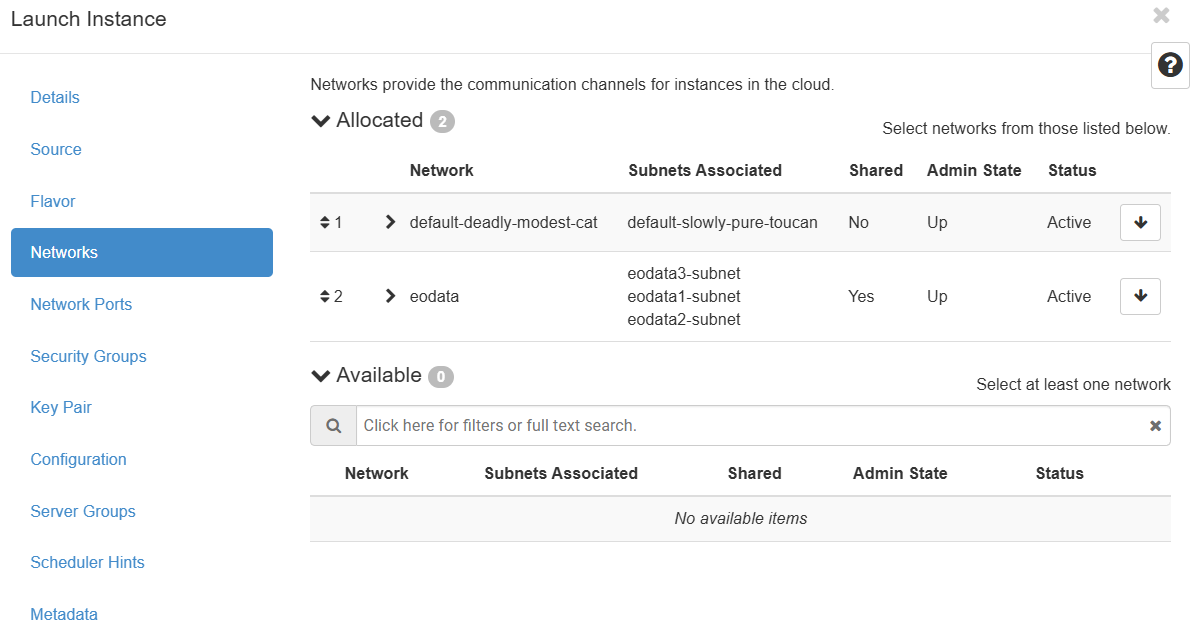Switch to Network Ports step

tap(81, 304)
